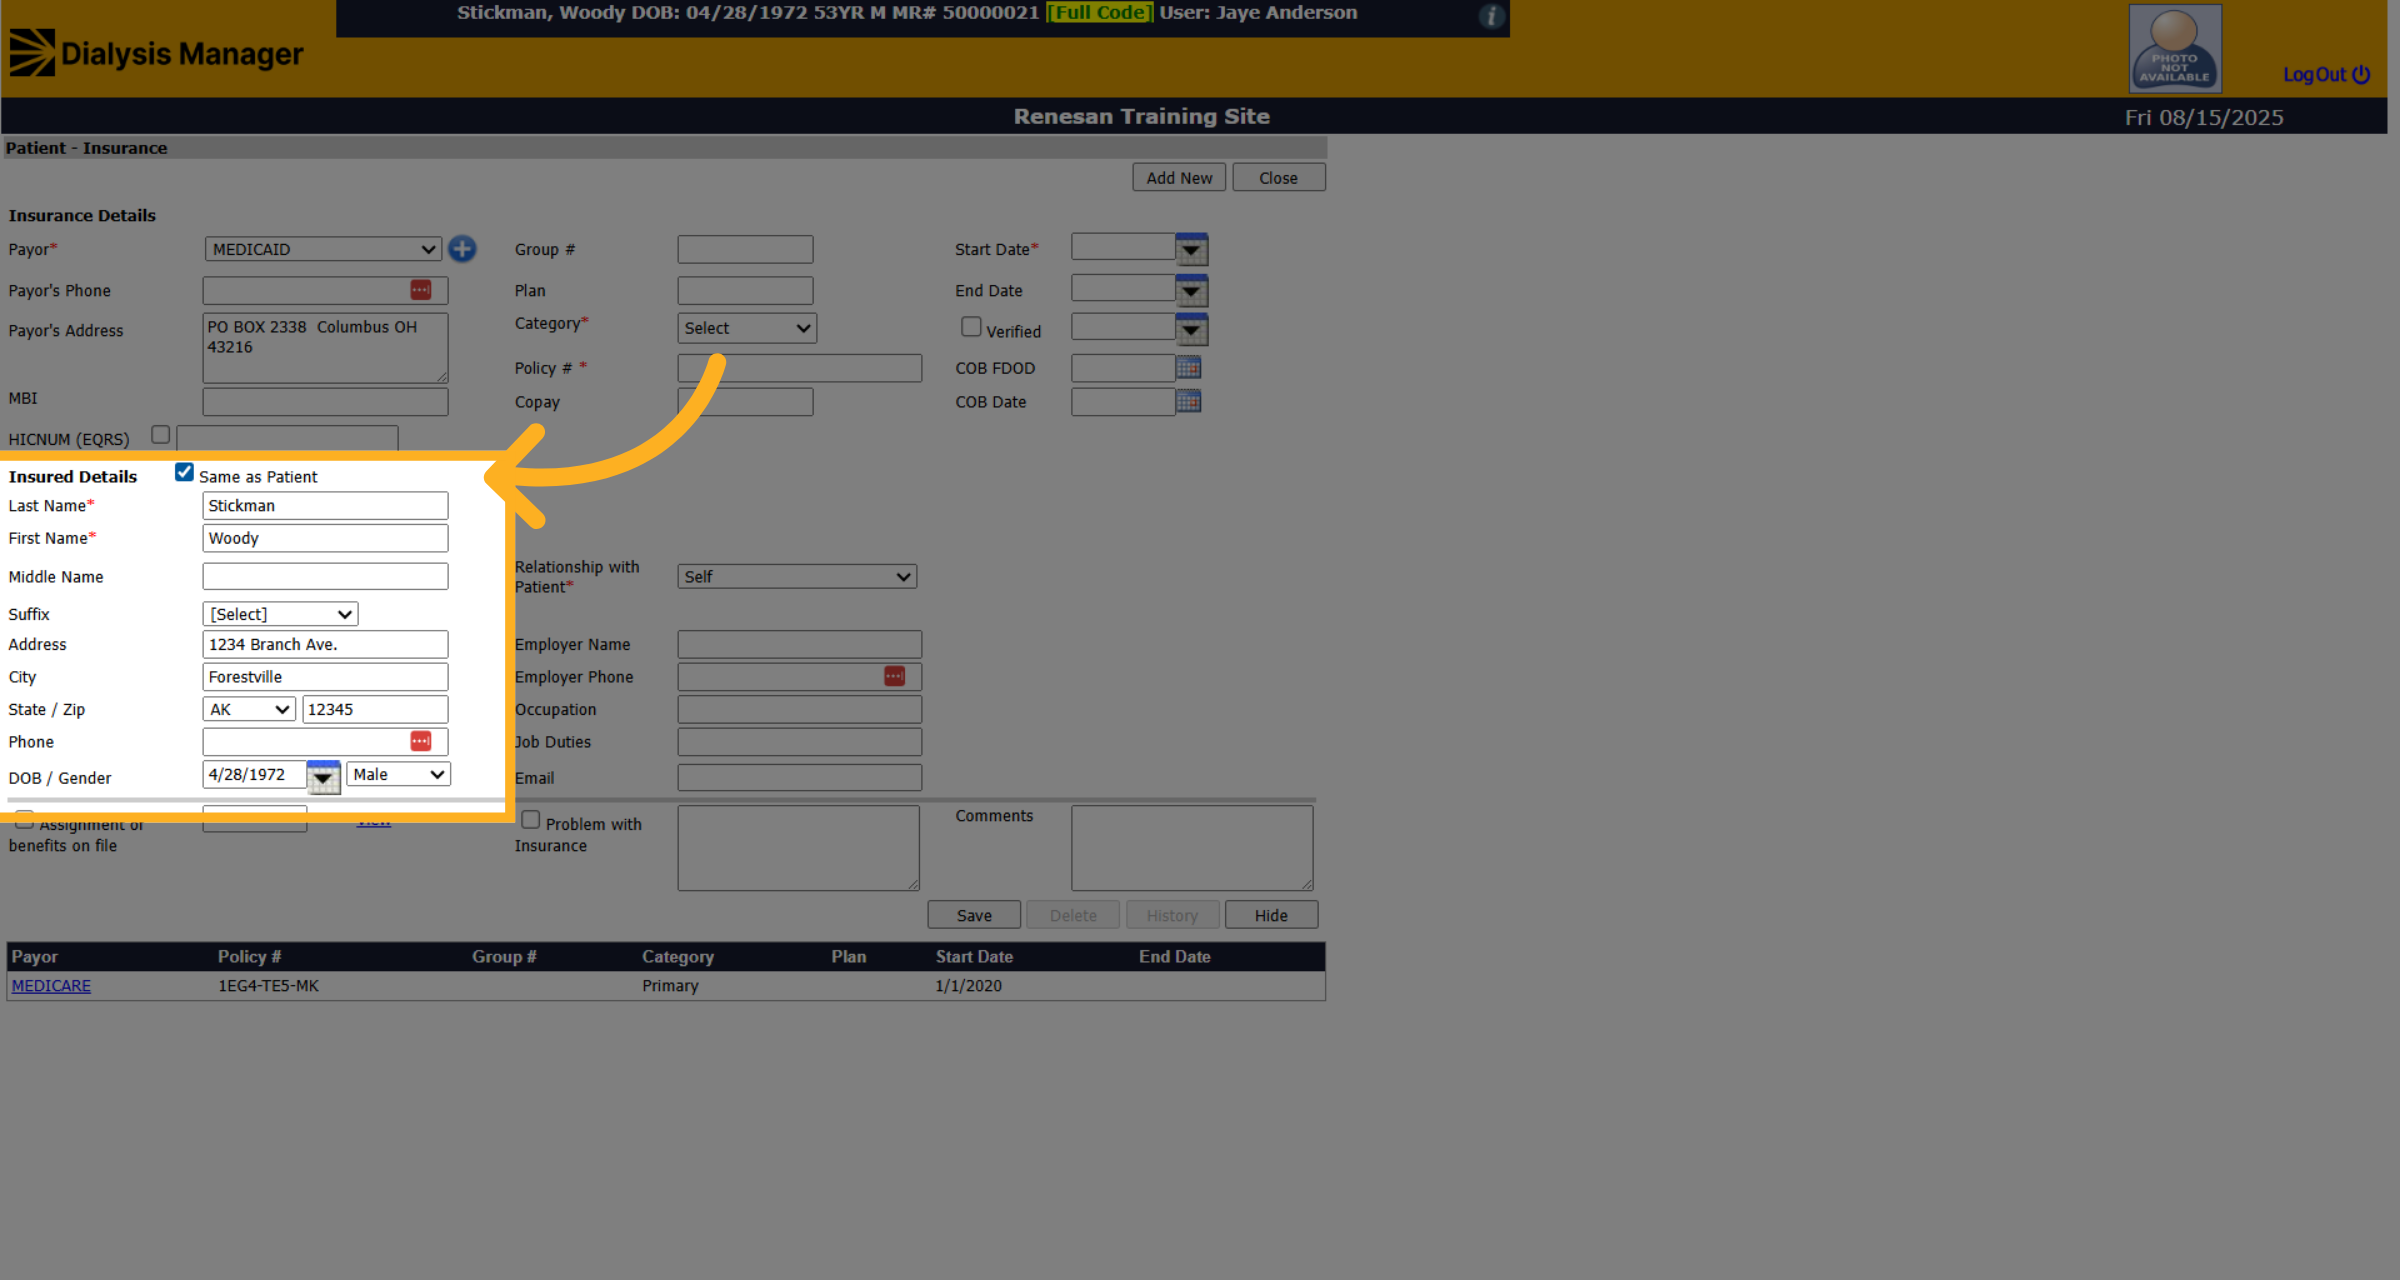Click the red icon in Employer Phone field
This screenshot has width=2400, height=1280.
(895, 676)
